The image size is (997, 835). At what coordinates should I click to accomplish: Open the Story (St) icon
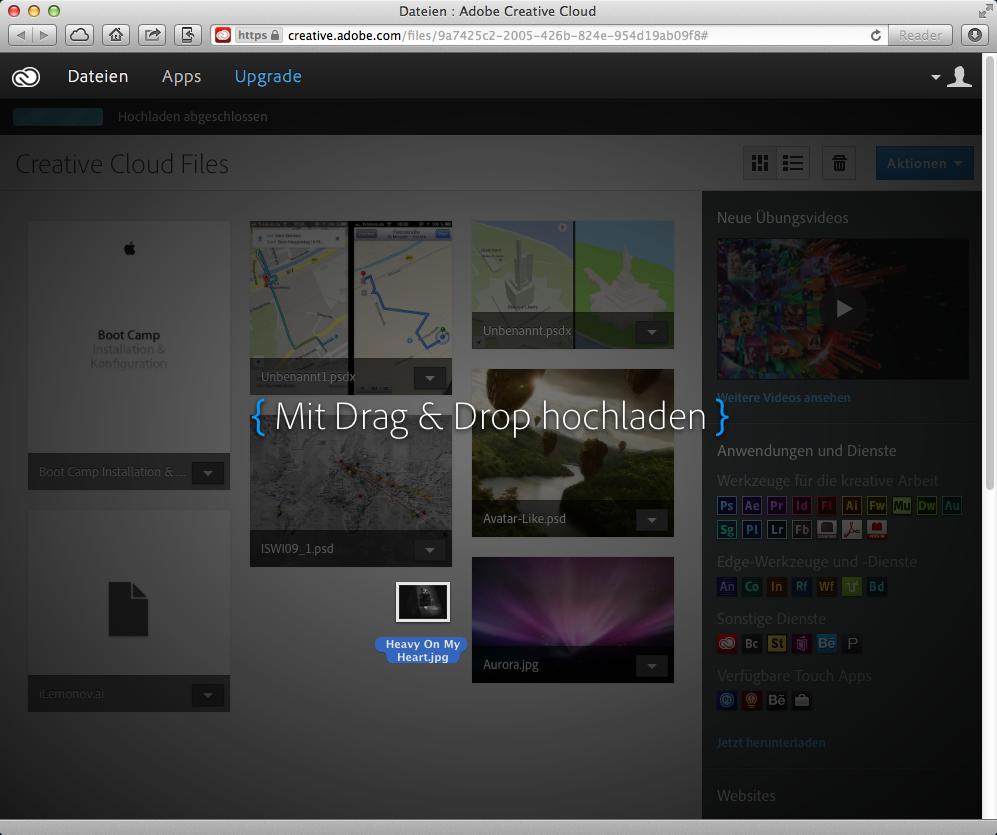click(x=776, y=644)
